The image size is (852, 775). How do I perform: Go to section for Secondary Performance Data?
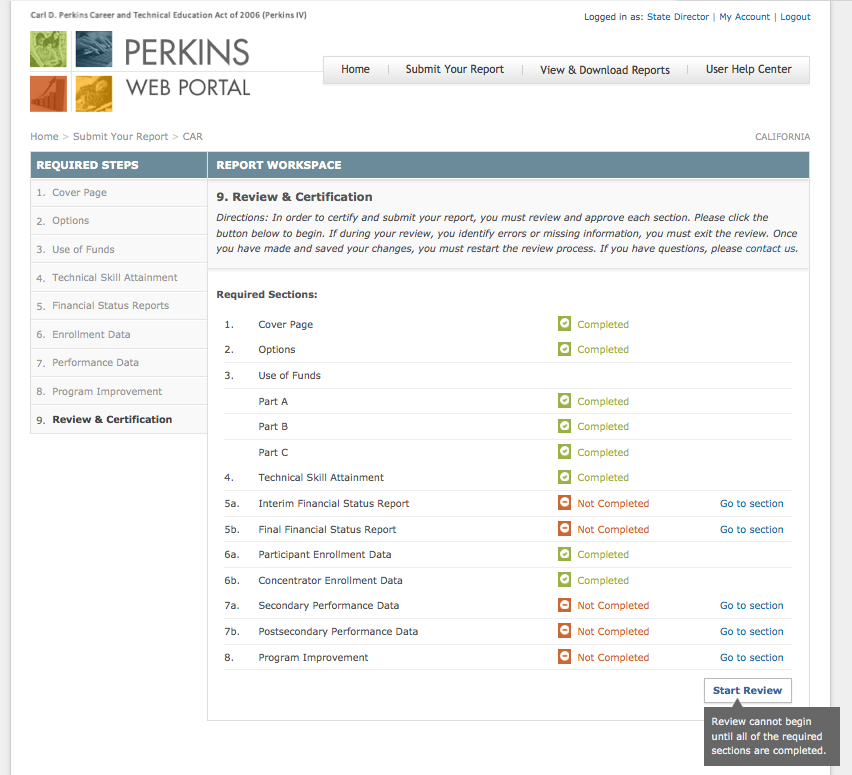(x=751, y=605)
